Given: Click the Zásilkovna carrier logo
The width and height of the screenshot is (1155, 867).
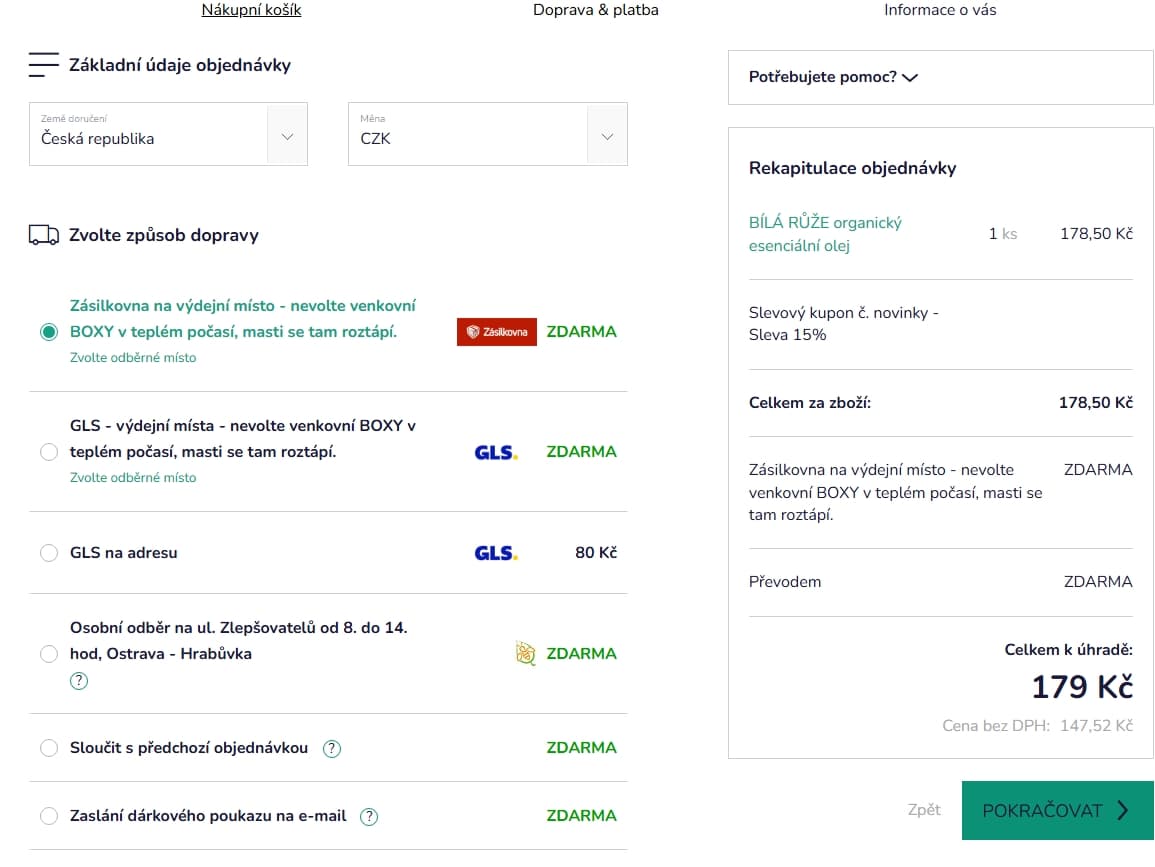Looking at the screenshot, I should click(x=496, y=332).
